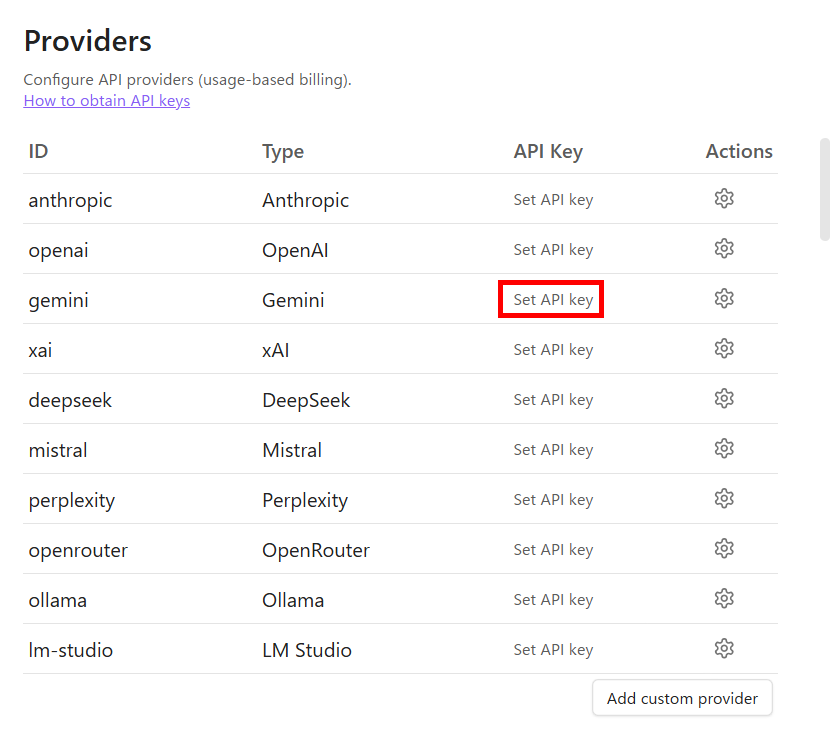Set the API key for Gemini
The width and height of the screenshot is (830, 747).
pyautogui.click(x=553, y=300)
